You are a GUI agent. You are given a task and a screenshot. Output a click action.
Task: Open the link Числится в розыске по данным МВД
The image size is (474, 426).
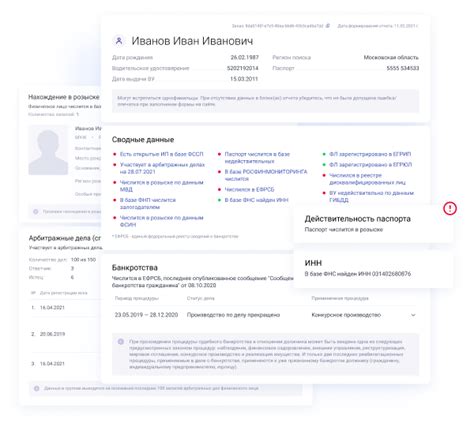162,186
